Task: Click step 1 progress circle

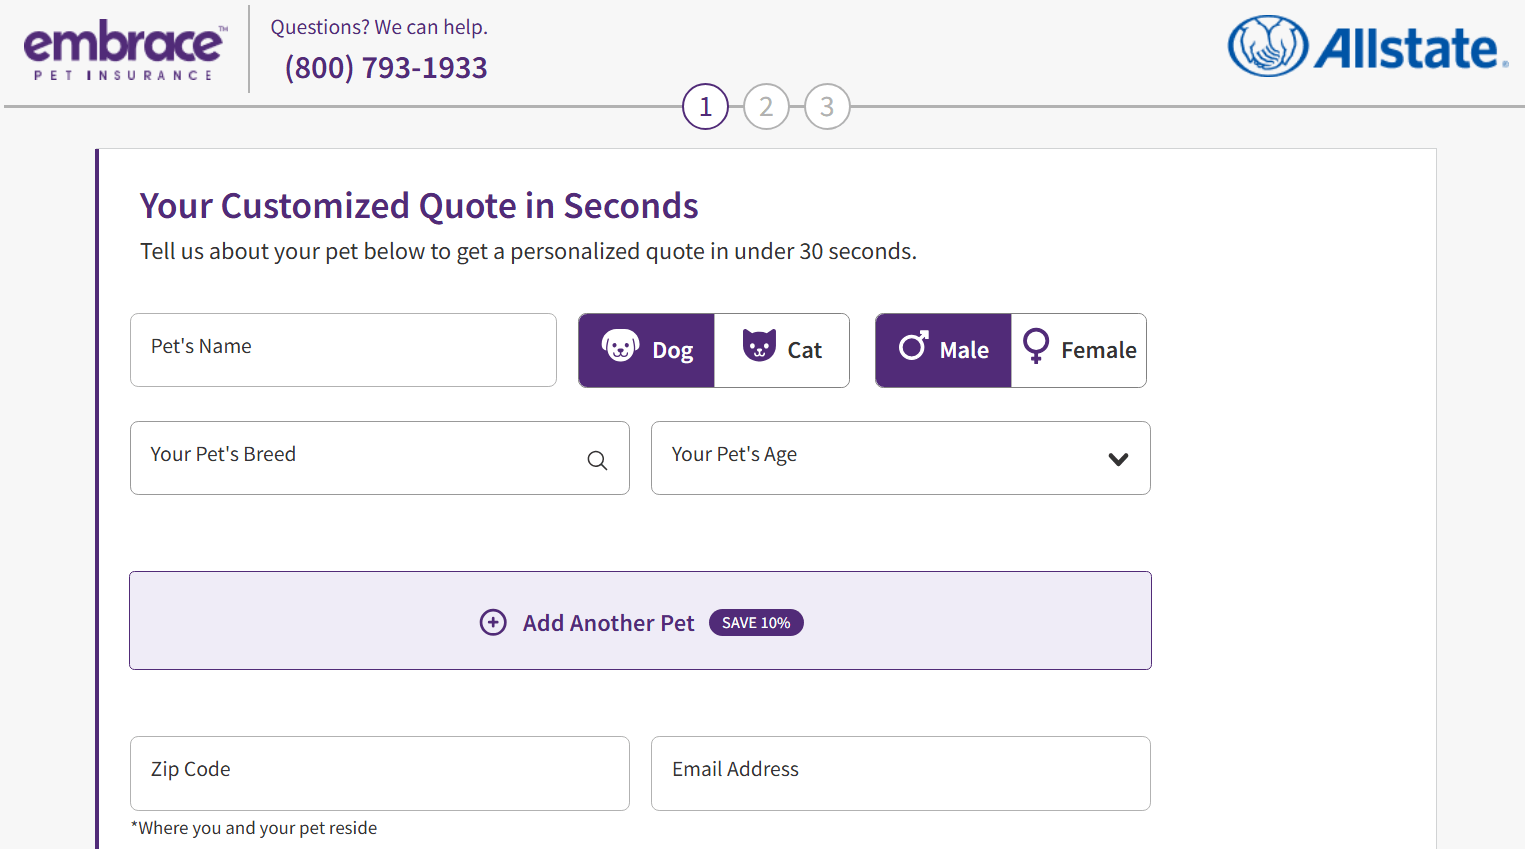Action: 705,107
